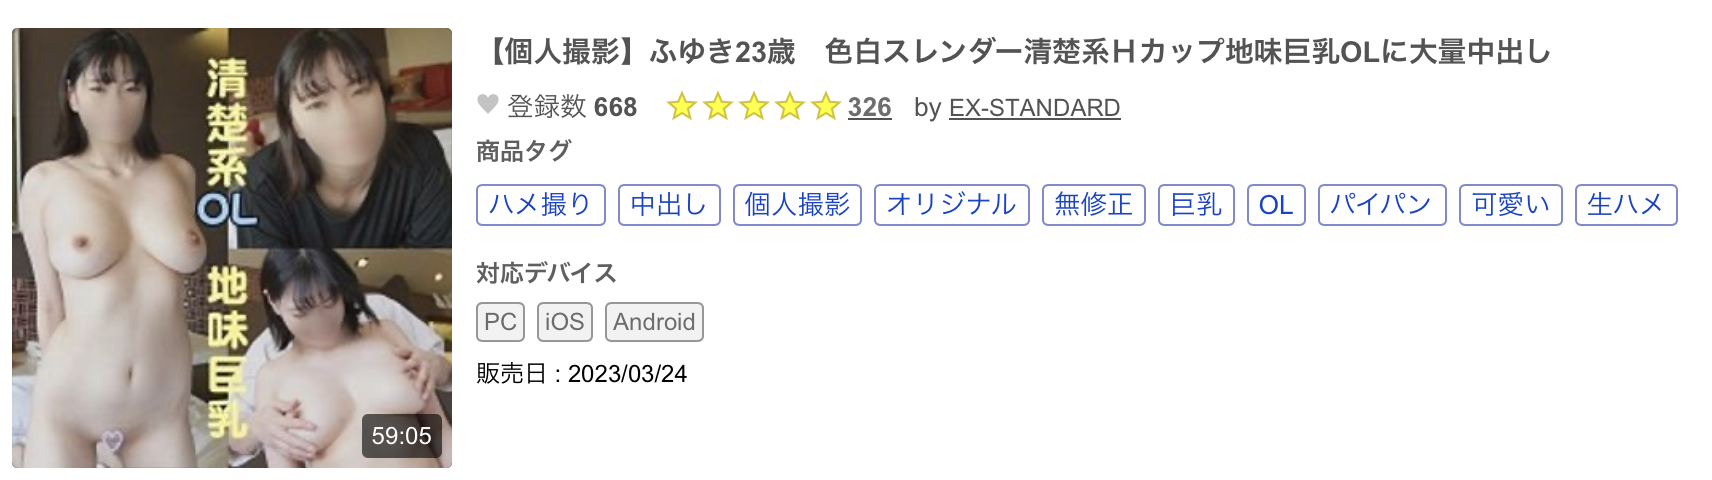This screenshot has width=1712, height=480.
Task: Click the fifth yellow rating star
Action: [825, 106]
